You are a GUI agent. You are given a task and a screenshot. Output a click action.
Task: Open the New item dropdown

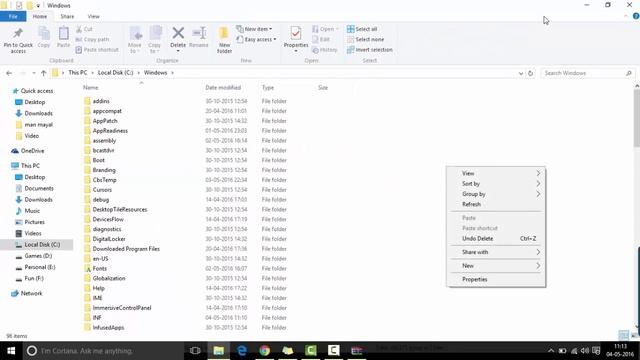point(254,29)
